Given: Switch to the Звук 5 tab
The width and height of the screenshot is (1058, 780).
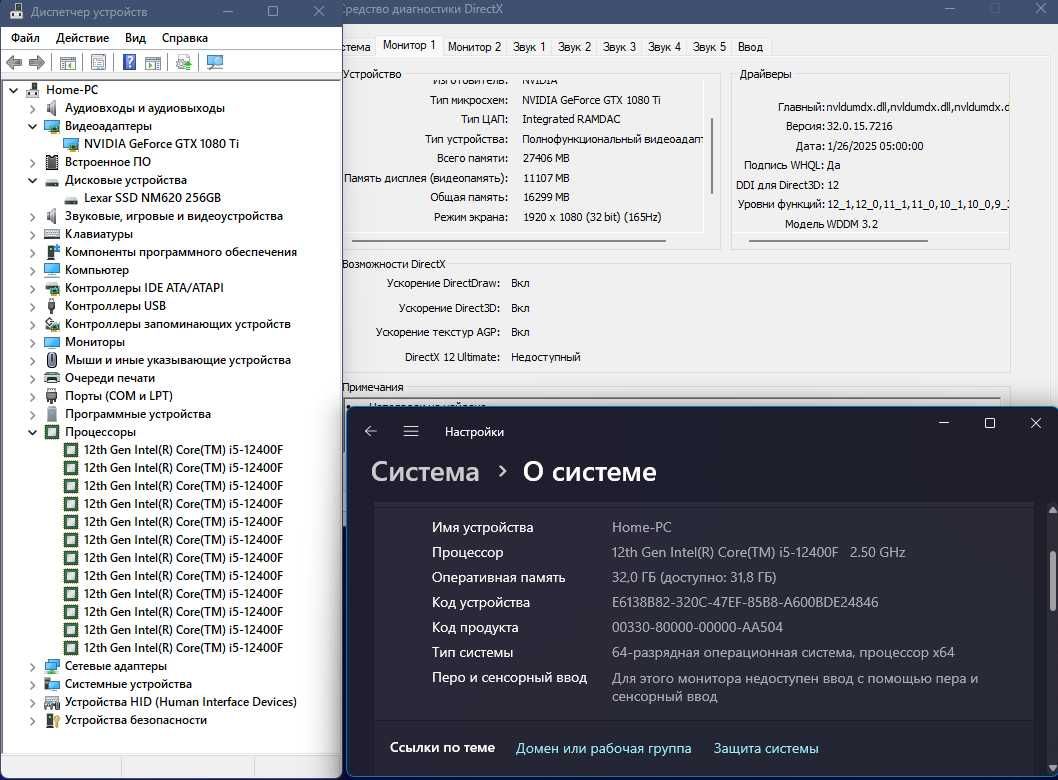Looking at the screenshot, I should (x=709, y=47).
